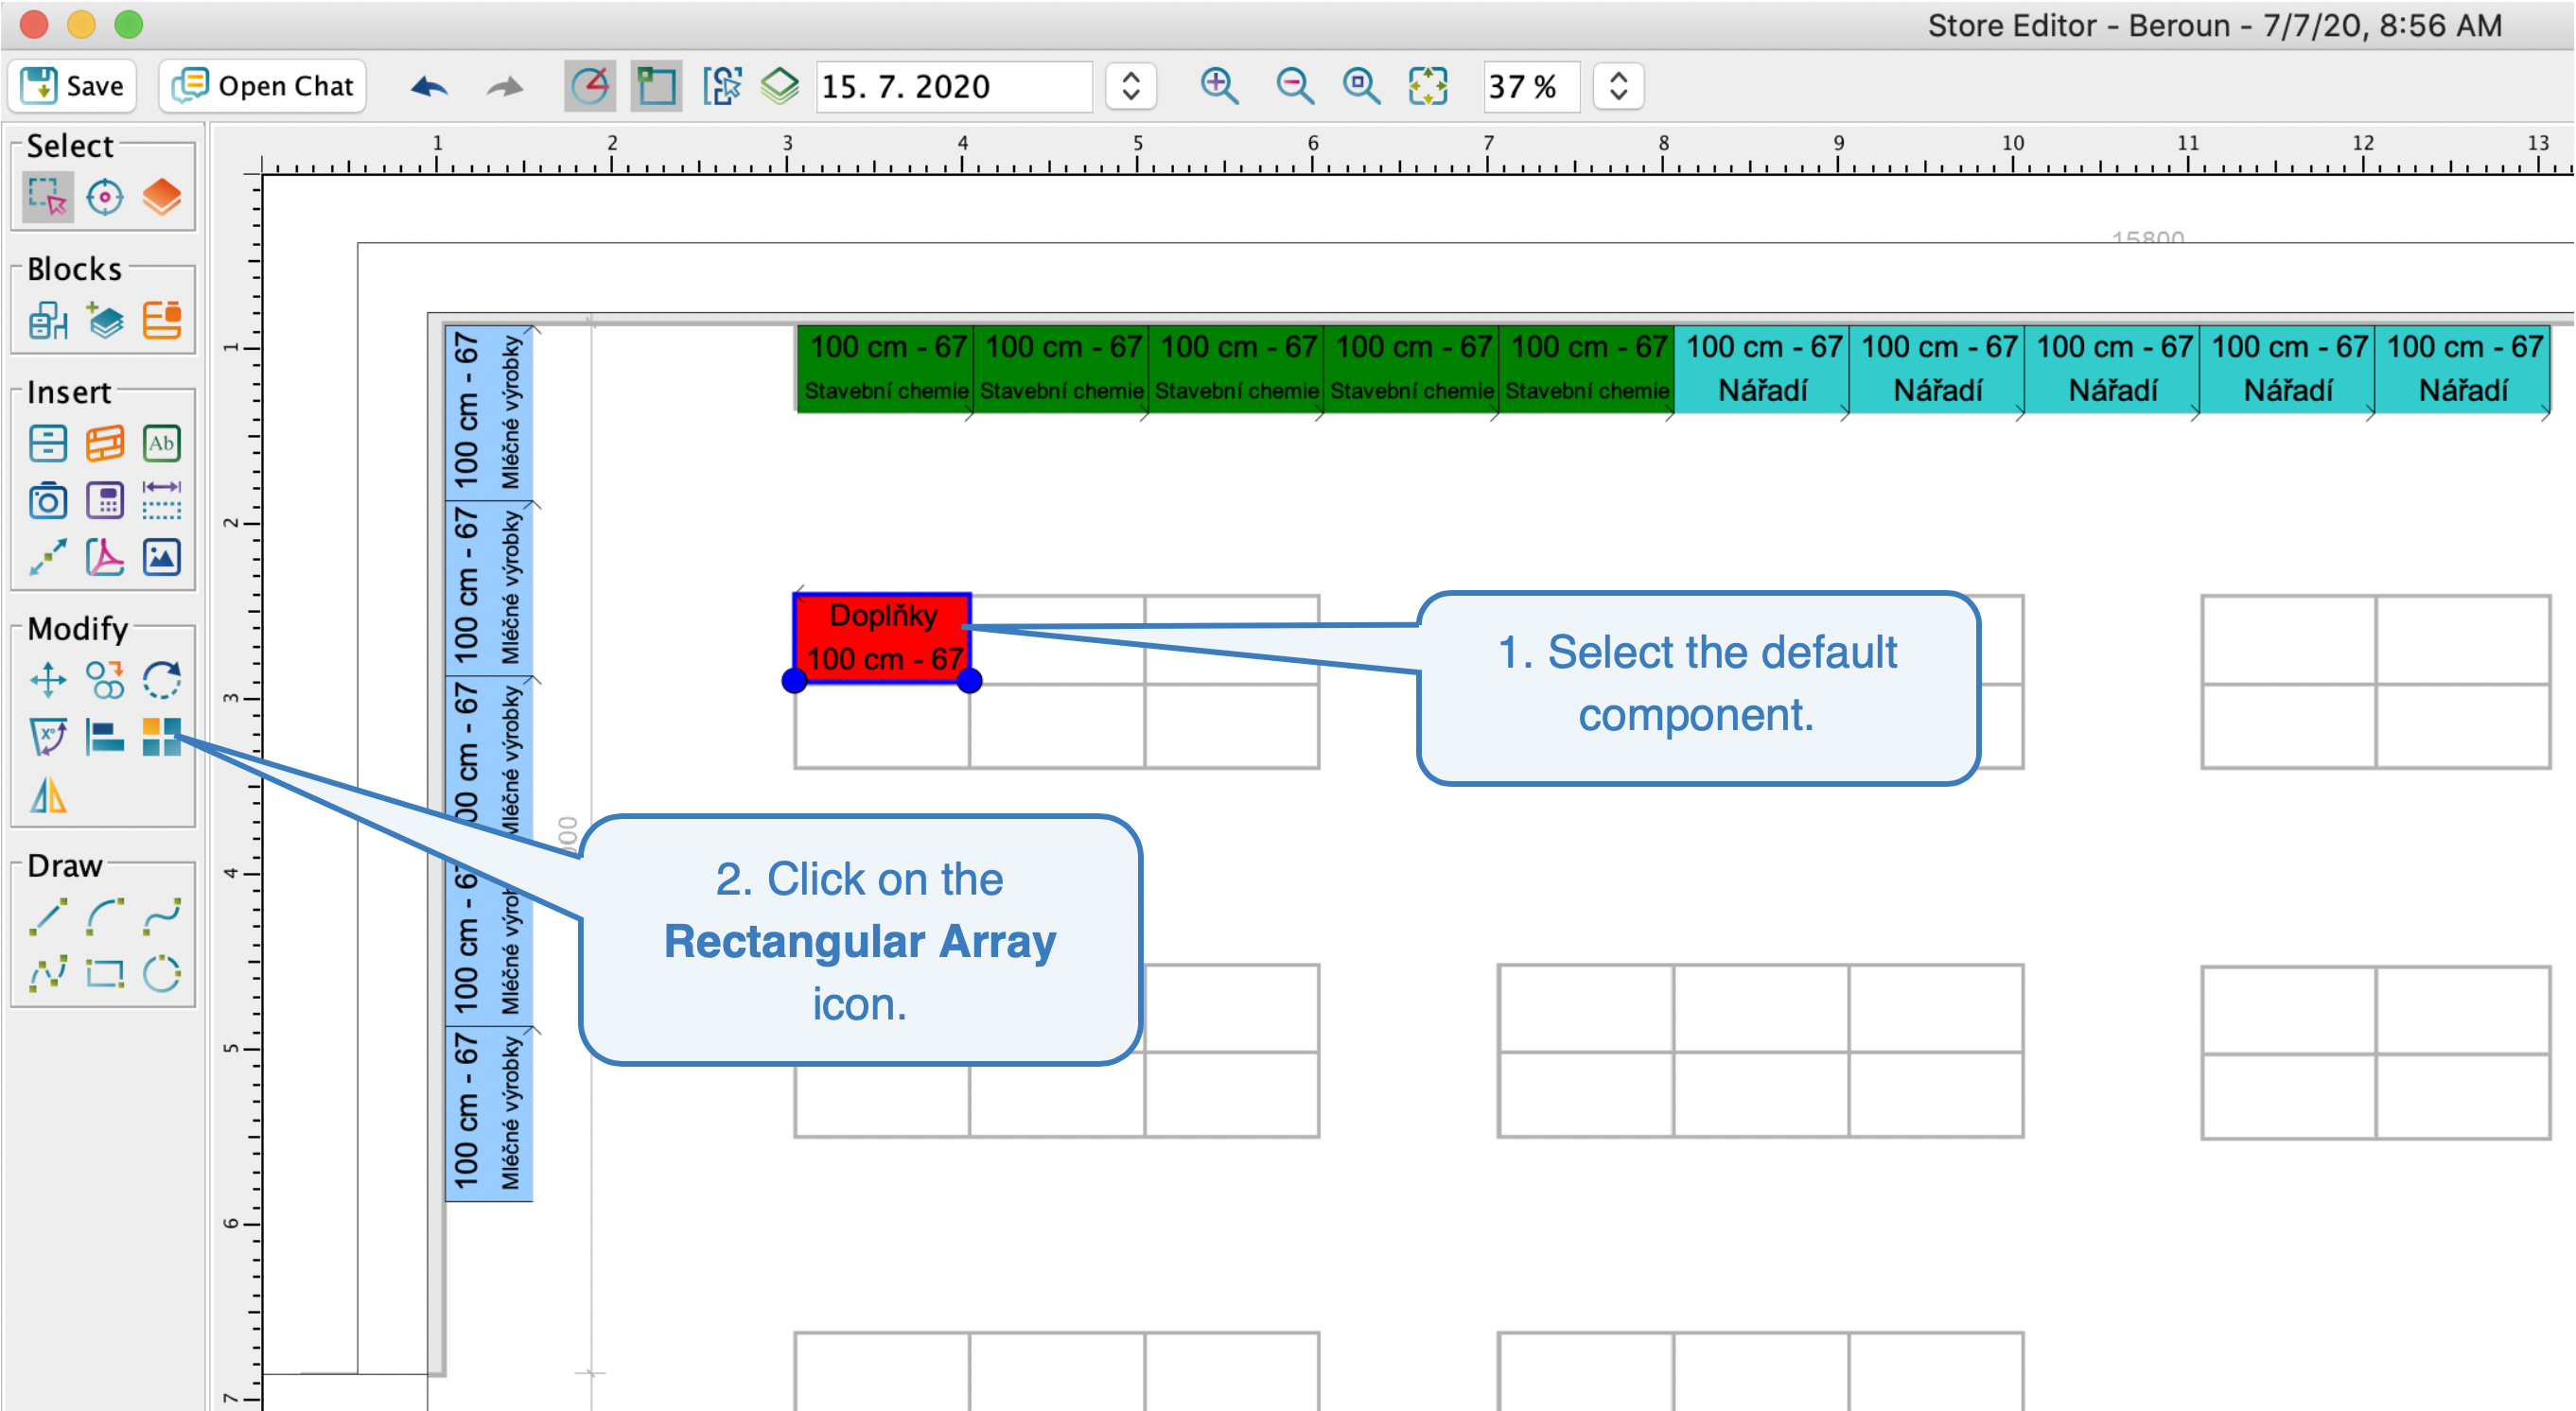Insert a dimension measurement
Image resolution: width=2576 pixels, height=1411 pixels.
coord(161,500)
